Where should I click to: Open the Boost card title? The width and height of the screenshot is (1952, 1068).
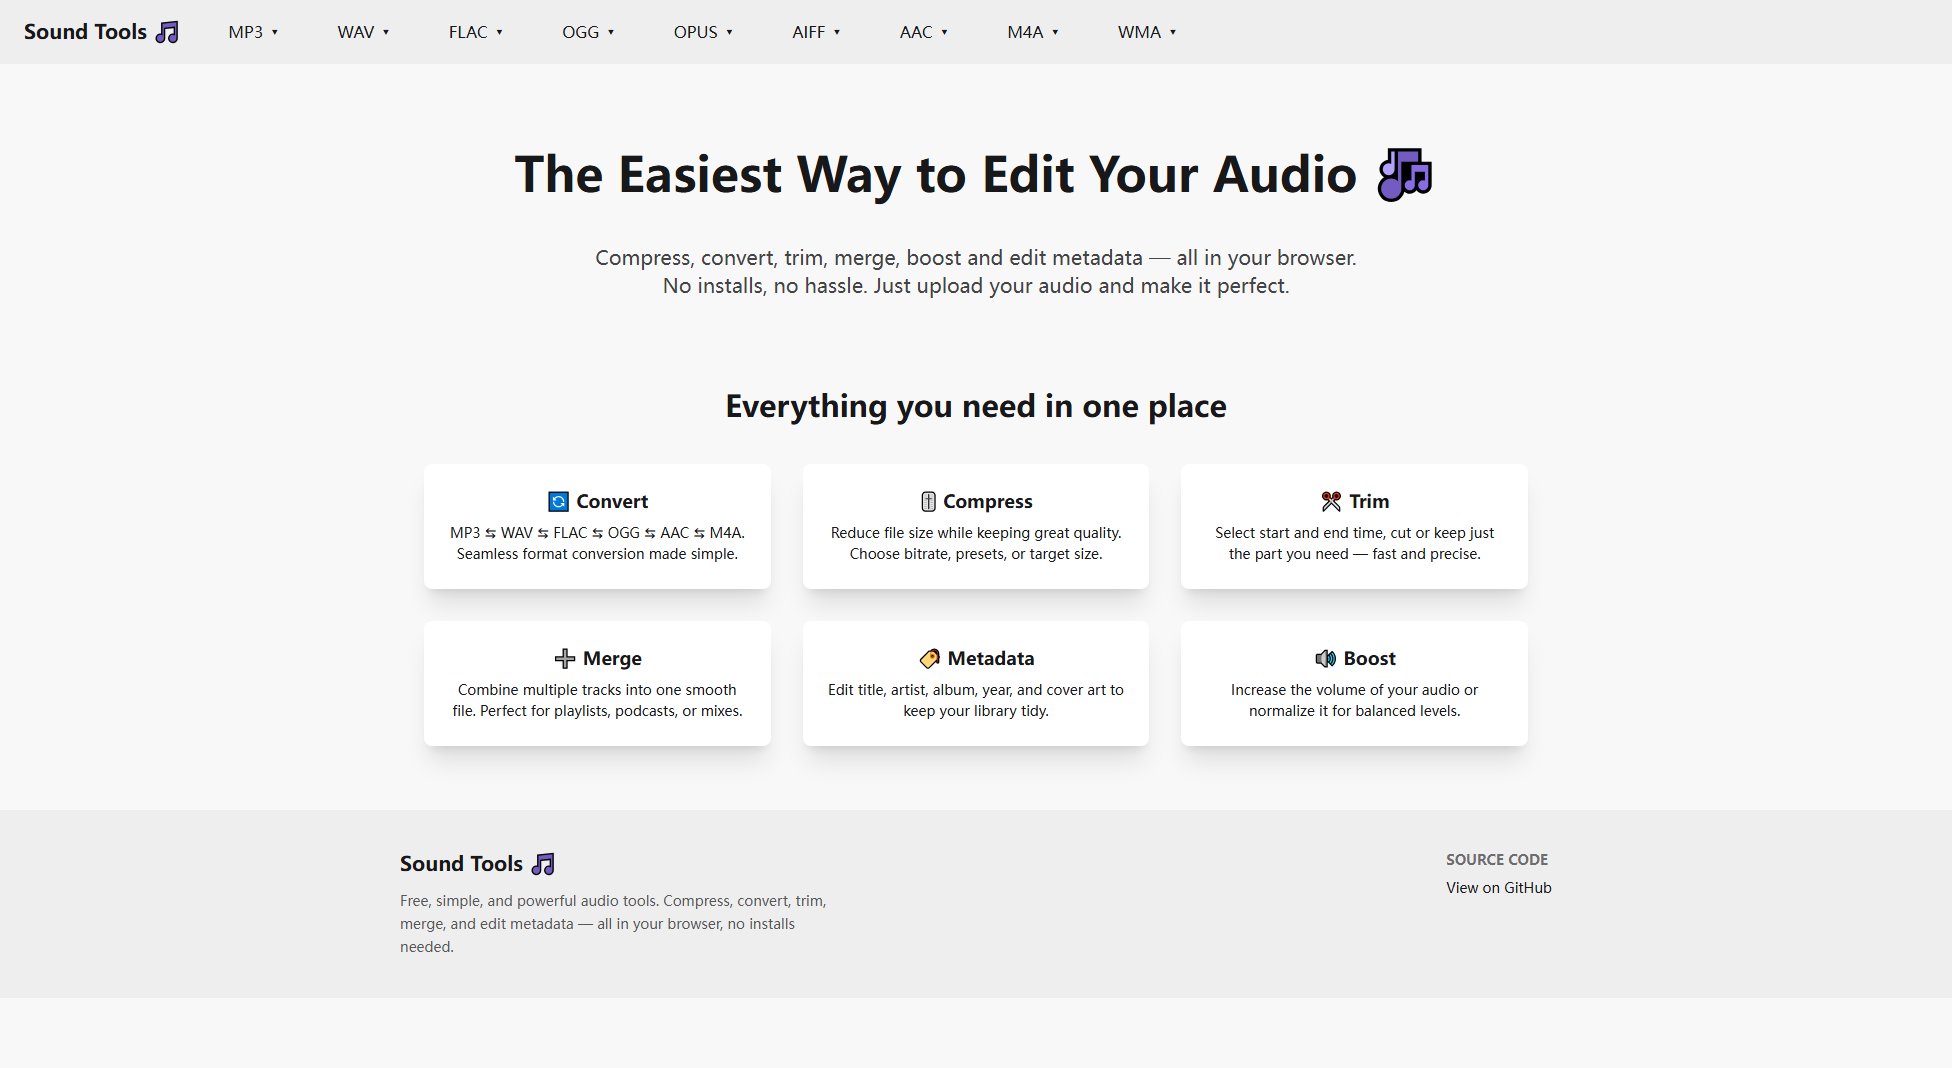click(x=1370, y=658)
